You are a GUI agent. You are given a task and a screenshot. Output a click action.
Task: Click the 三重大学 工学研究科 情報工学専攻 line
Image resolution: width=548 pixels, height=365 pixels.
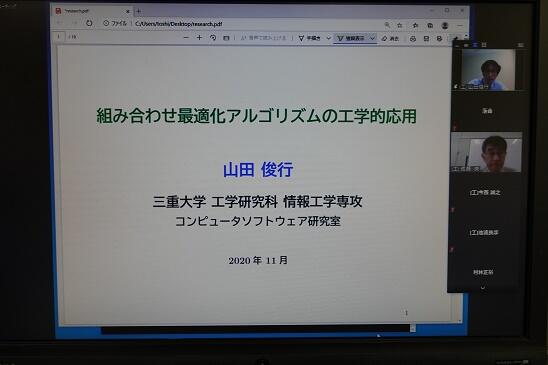pos(258,202)
